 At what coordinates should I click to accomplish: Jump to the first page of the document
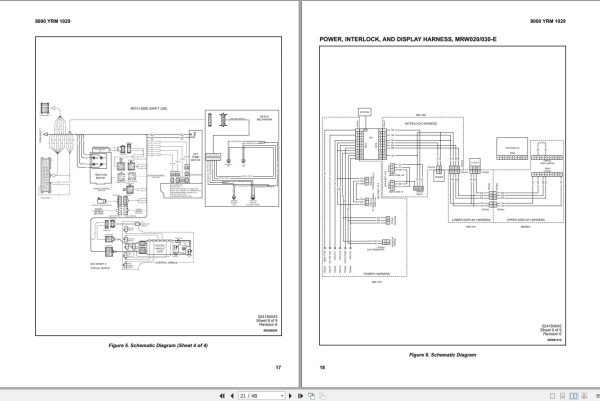click(222, 396)
